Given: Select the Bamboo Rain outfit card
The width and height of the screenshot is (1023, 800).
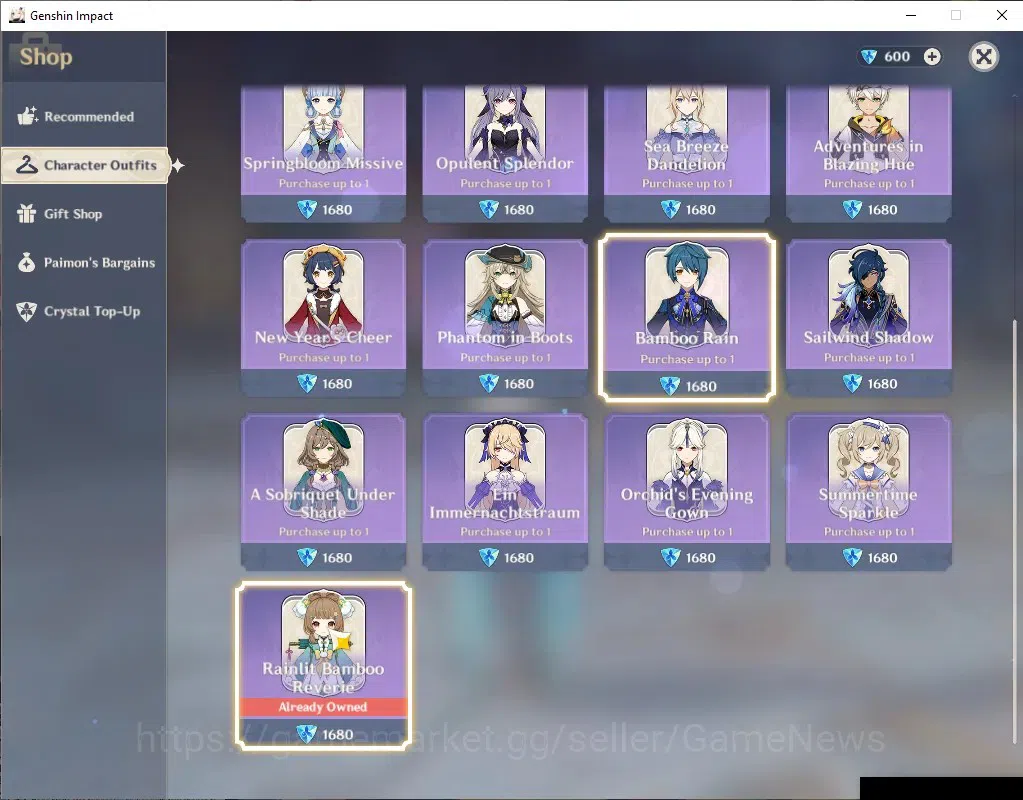Looking at the screenshot, I should 687,317.
